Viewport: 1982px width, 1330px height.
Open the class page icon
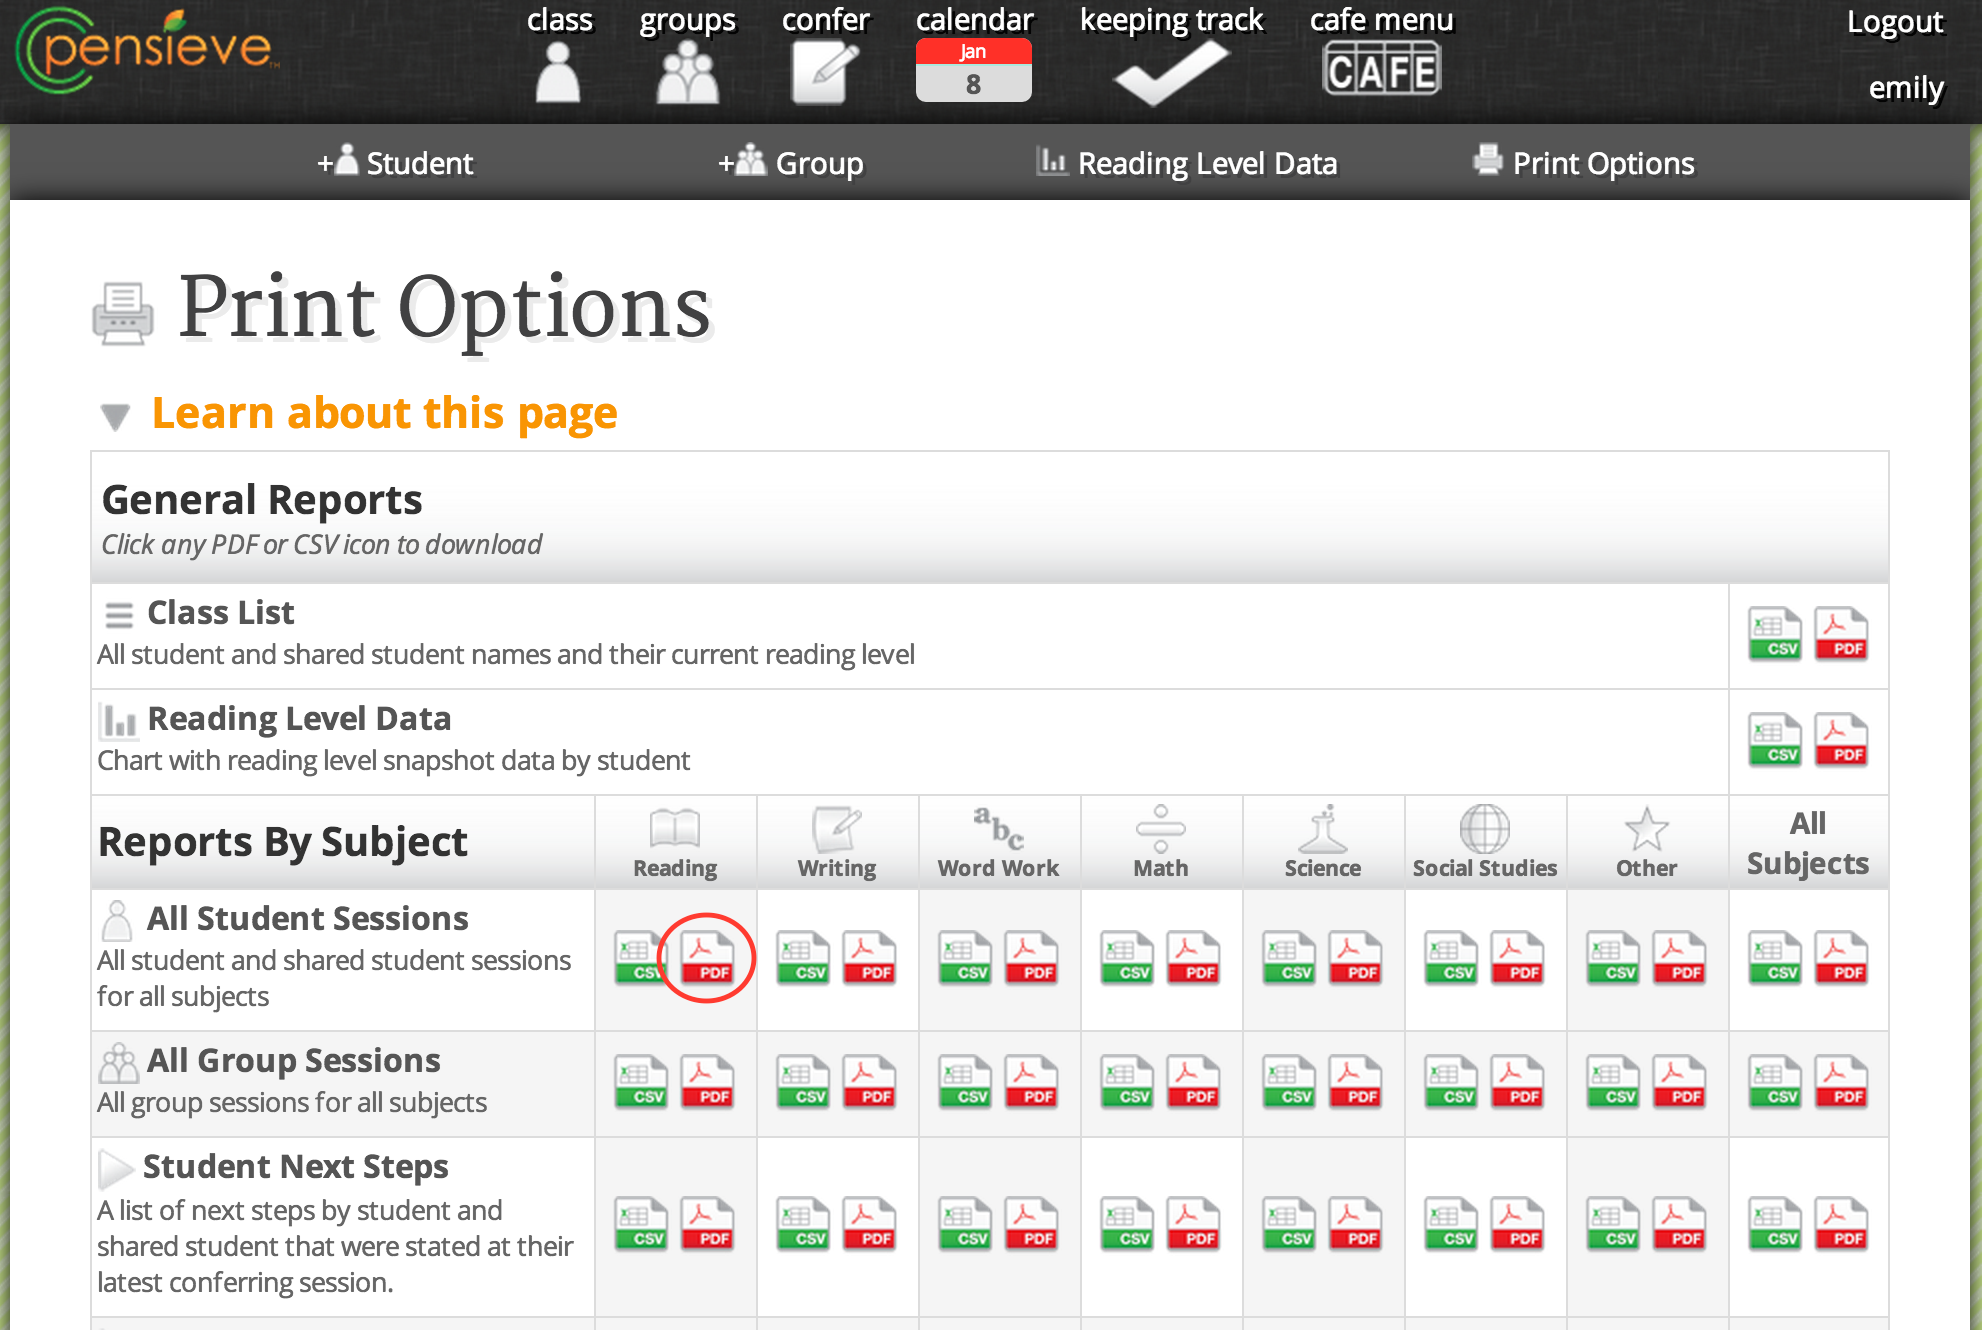pyautogui.click(x=558, y=72)
